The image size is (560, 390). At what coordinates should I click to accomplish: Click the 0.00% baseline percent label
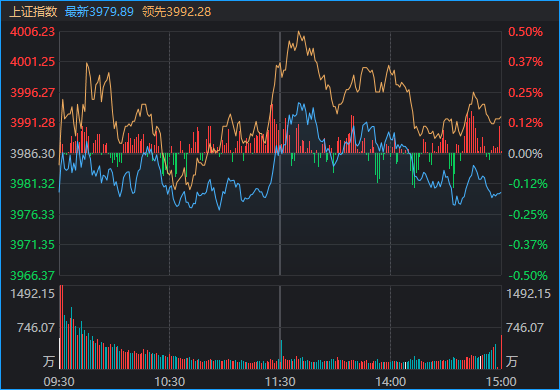click(525, 154)
